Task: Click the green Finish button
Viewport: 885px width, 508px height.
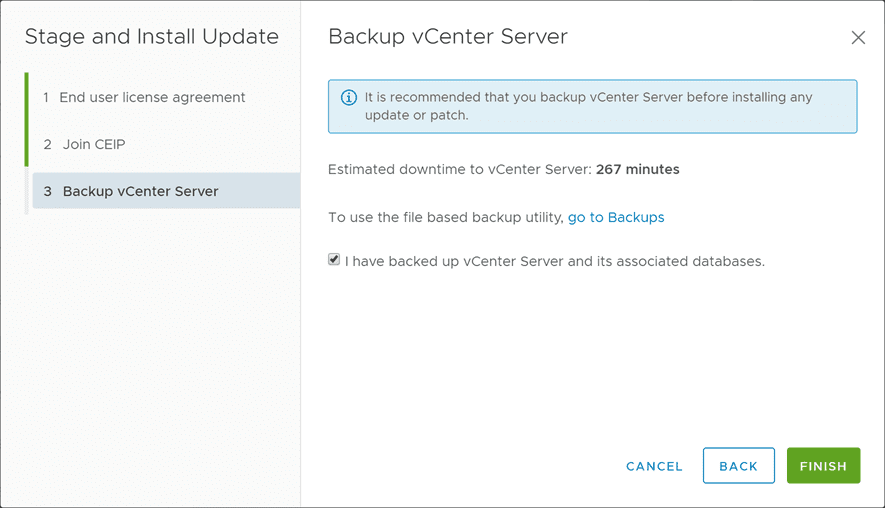Action: coord(823,466)
